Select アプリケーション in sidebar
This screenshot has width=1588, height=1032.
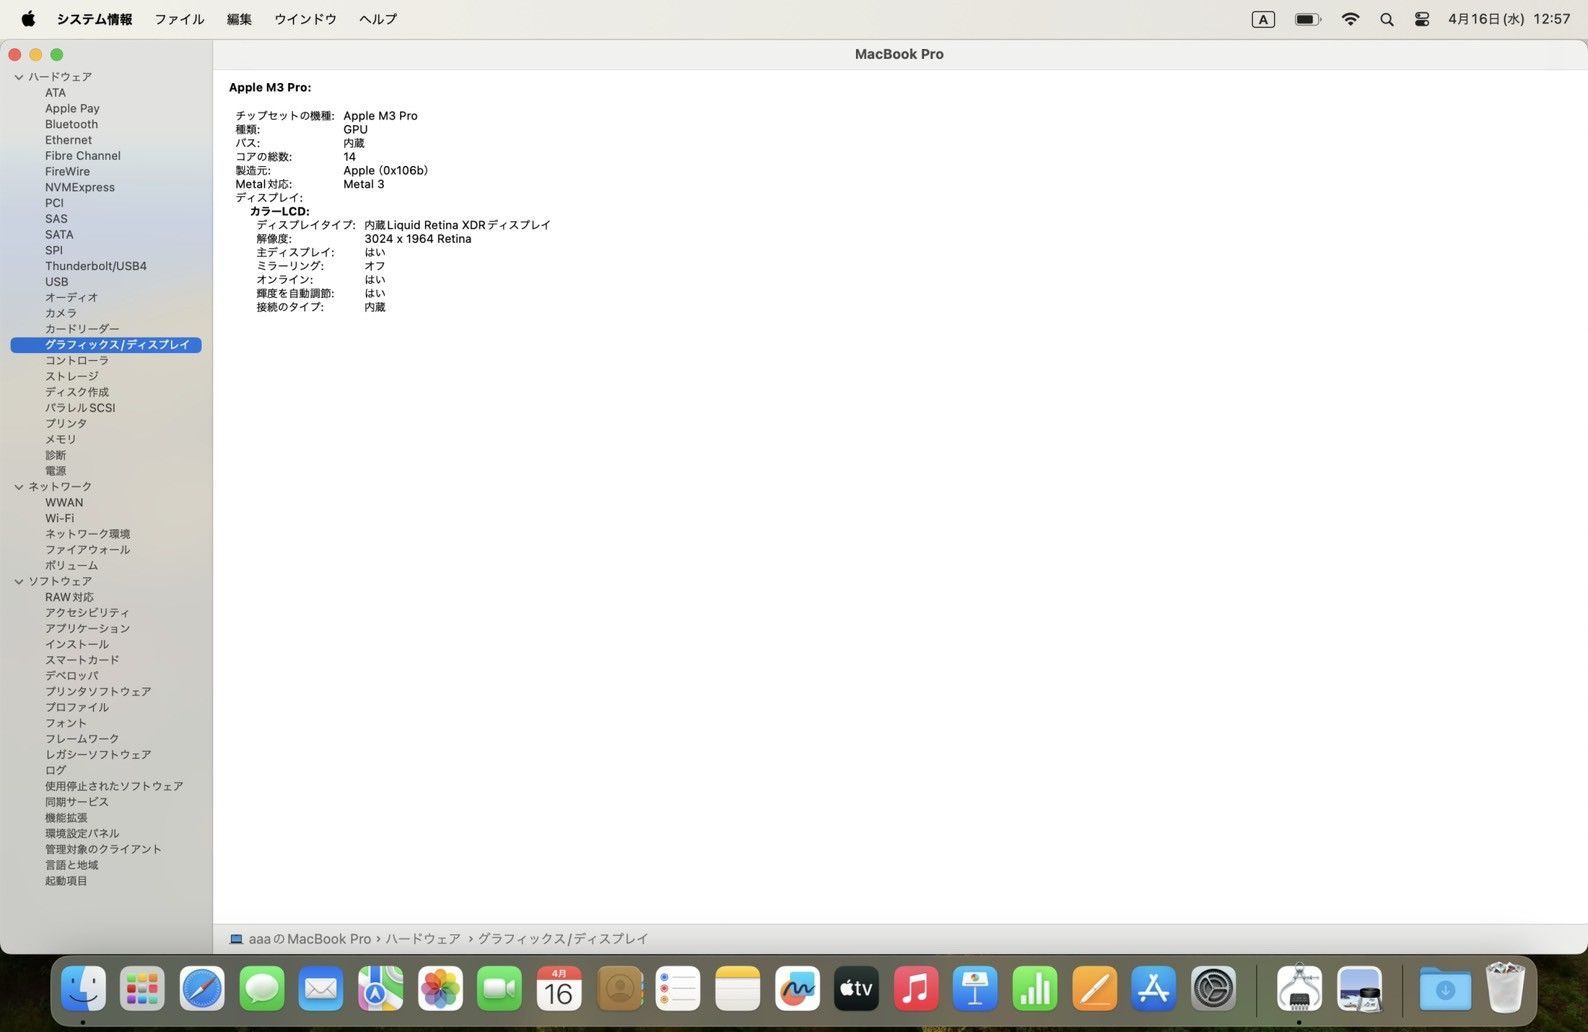pyautogui.click(x=87, y=628)
